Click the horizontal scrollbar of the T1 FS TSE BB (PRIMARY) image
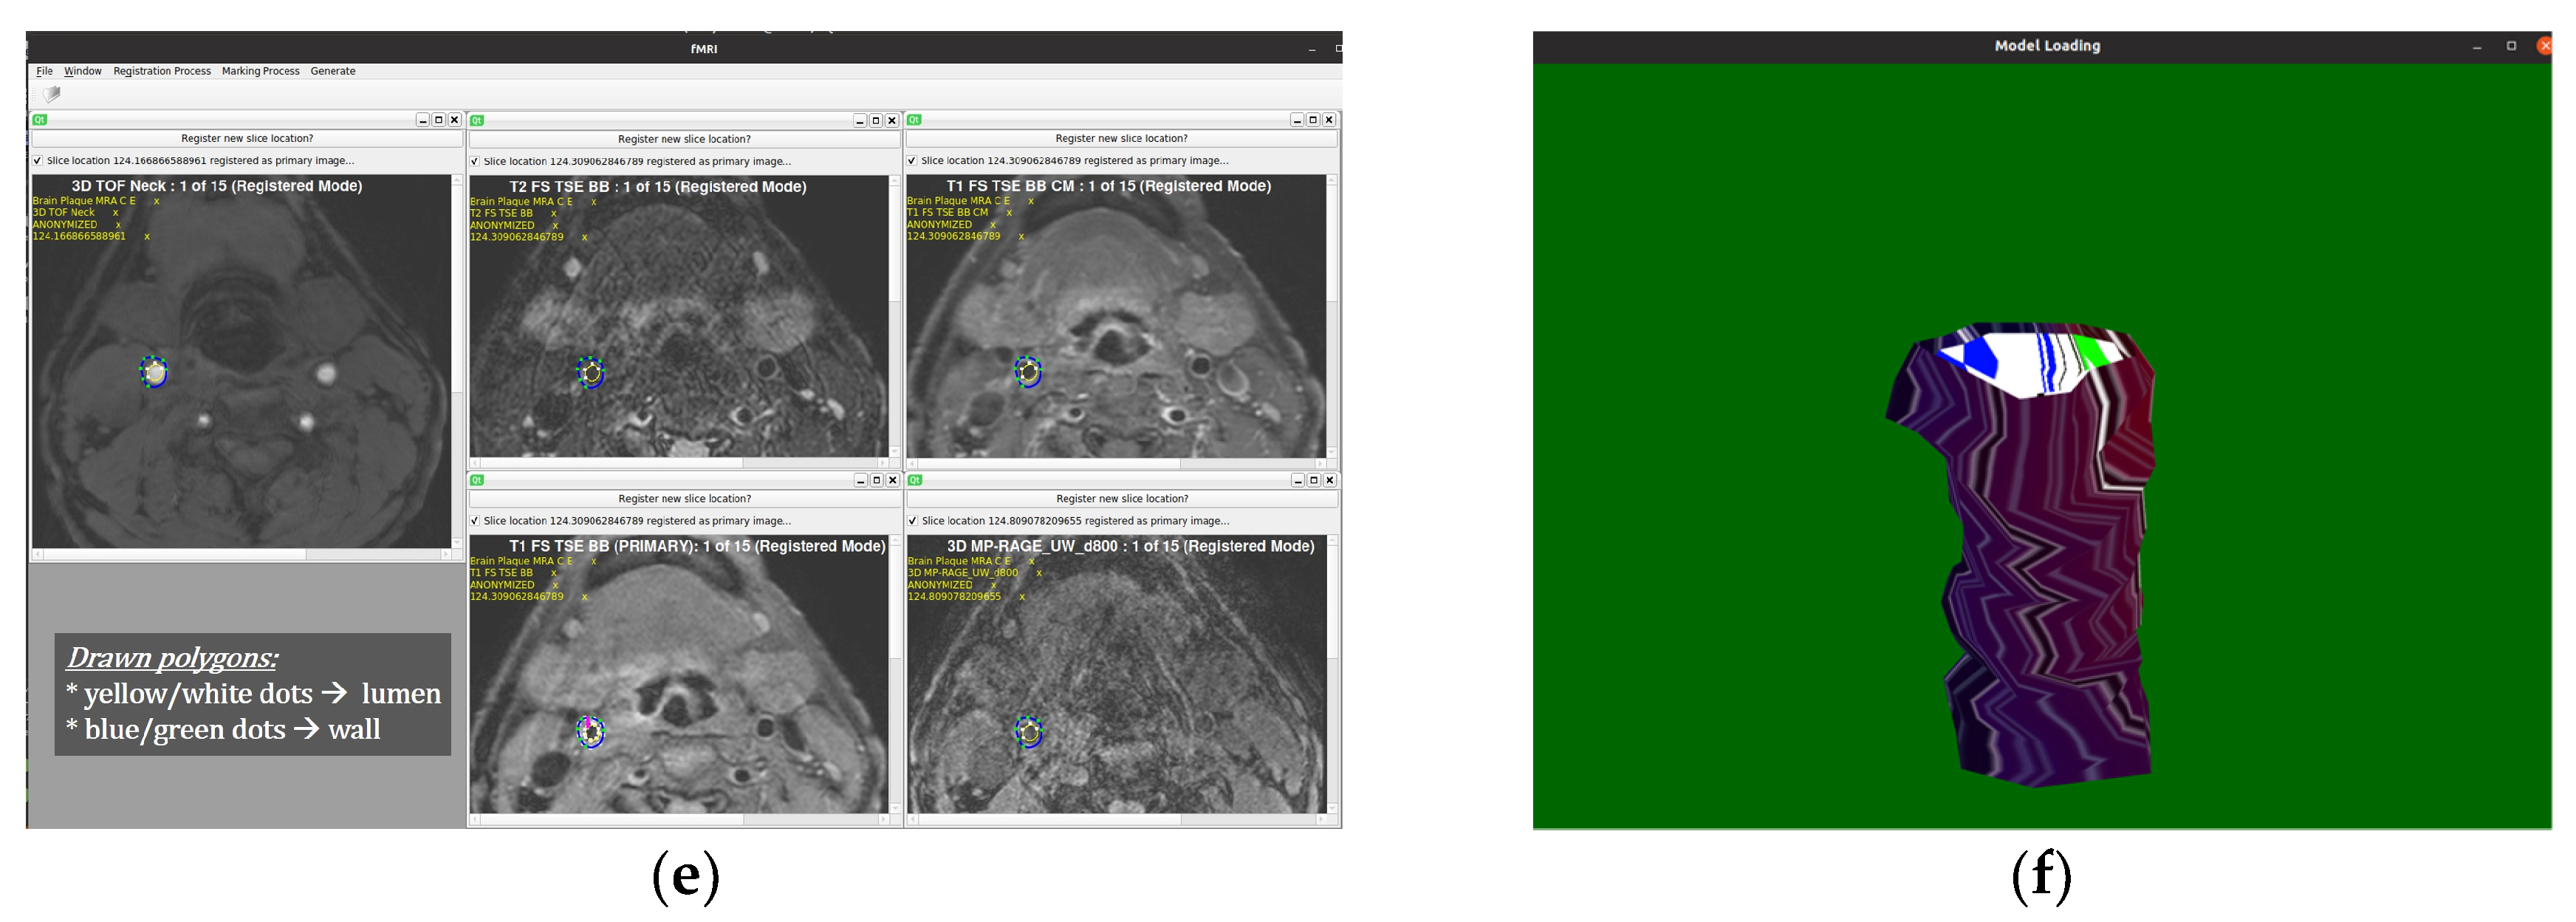This screenshot has width=2576, height=922. pos(679,820)
